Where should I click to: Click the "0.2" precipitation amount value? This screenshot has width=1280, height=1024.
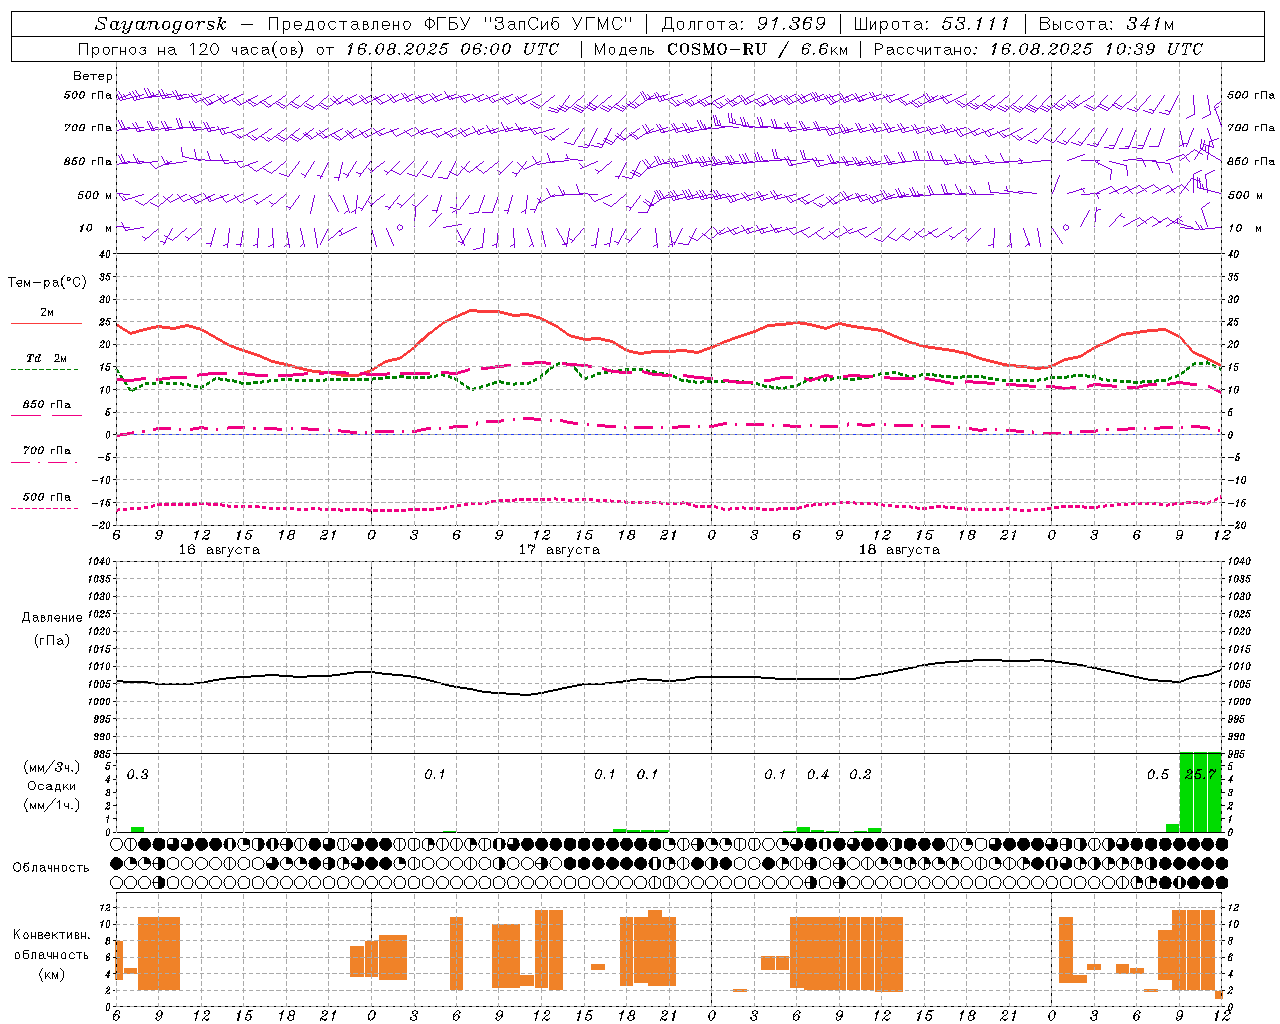(x=860, y=774)
